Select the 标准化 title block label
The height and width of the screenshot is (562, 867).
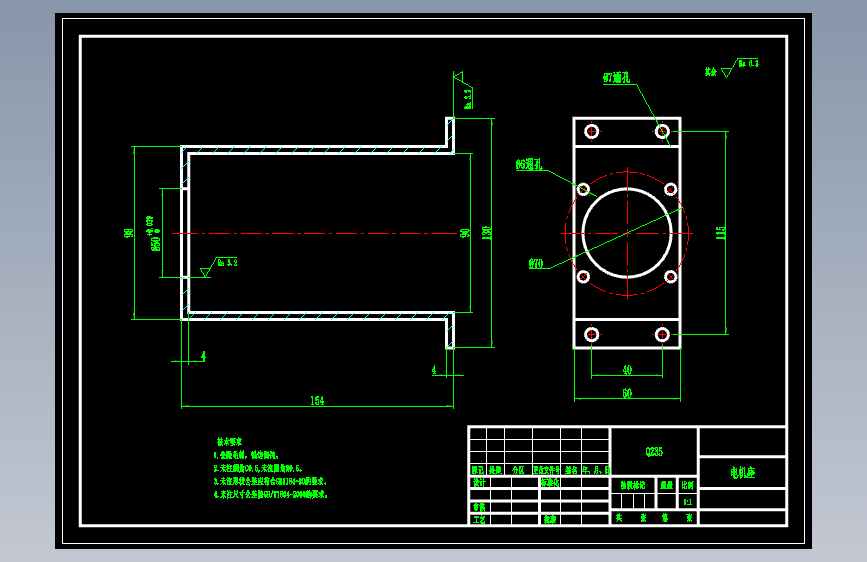550,482
